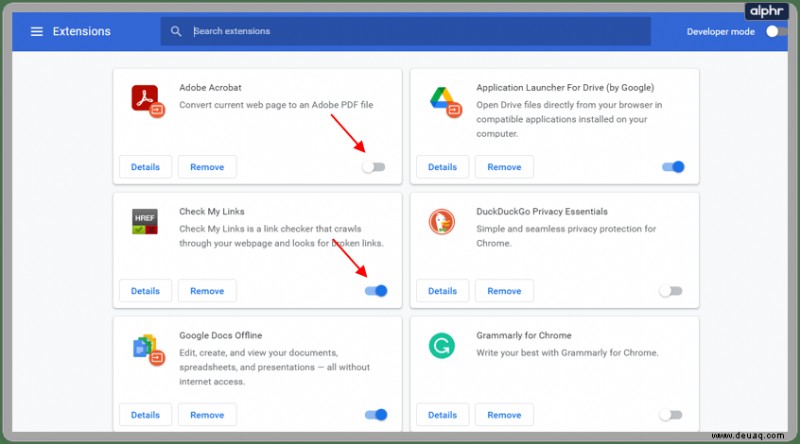
Task: Open Details for Google Docs Offline
Action: click(145, 415)
